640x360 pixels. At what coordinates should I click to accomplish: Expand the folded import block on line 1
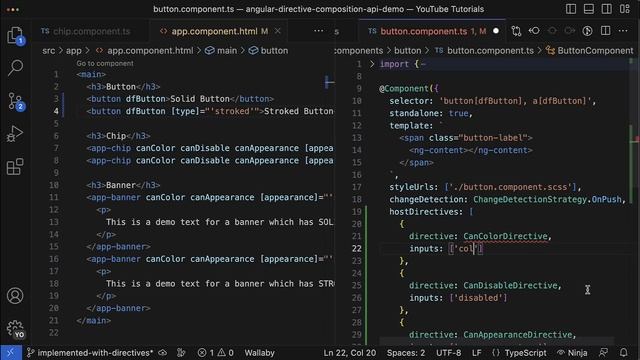point(372,64)
